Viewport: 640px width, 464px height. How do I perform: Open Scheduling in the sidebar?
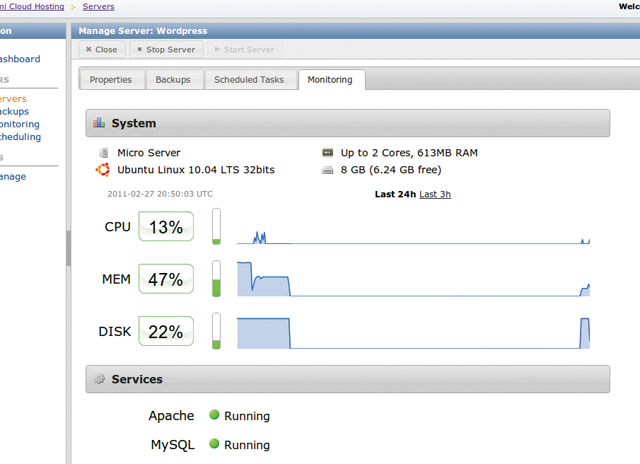(20, 137)
